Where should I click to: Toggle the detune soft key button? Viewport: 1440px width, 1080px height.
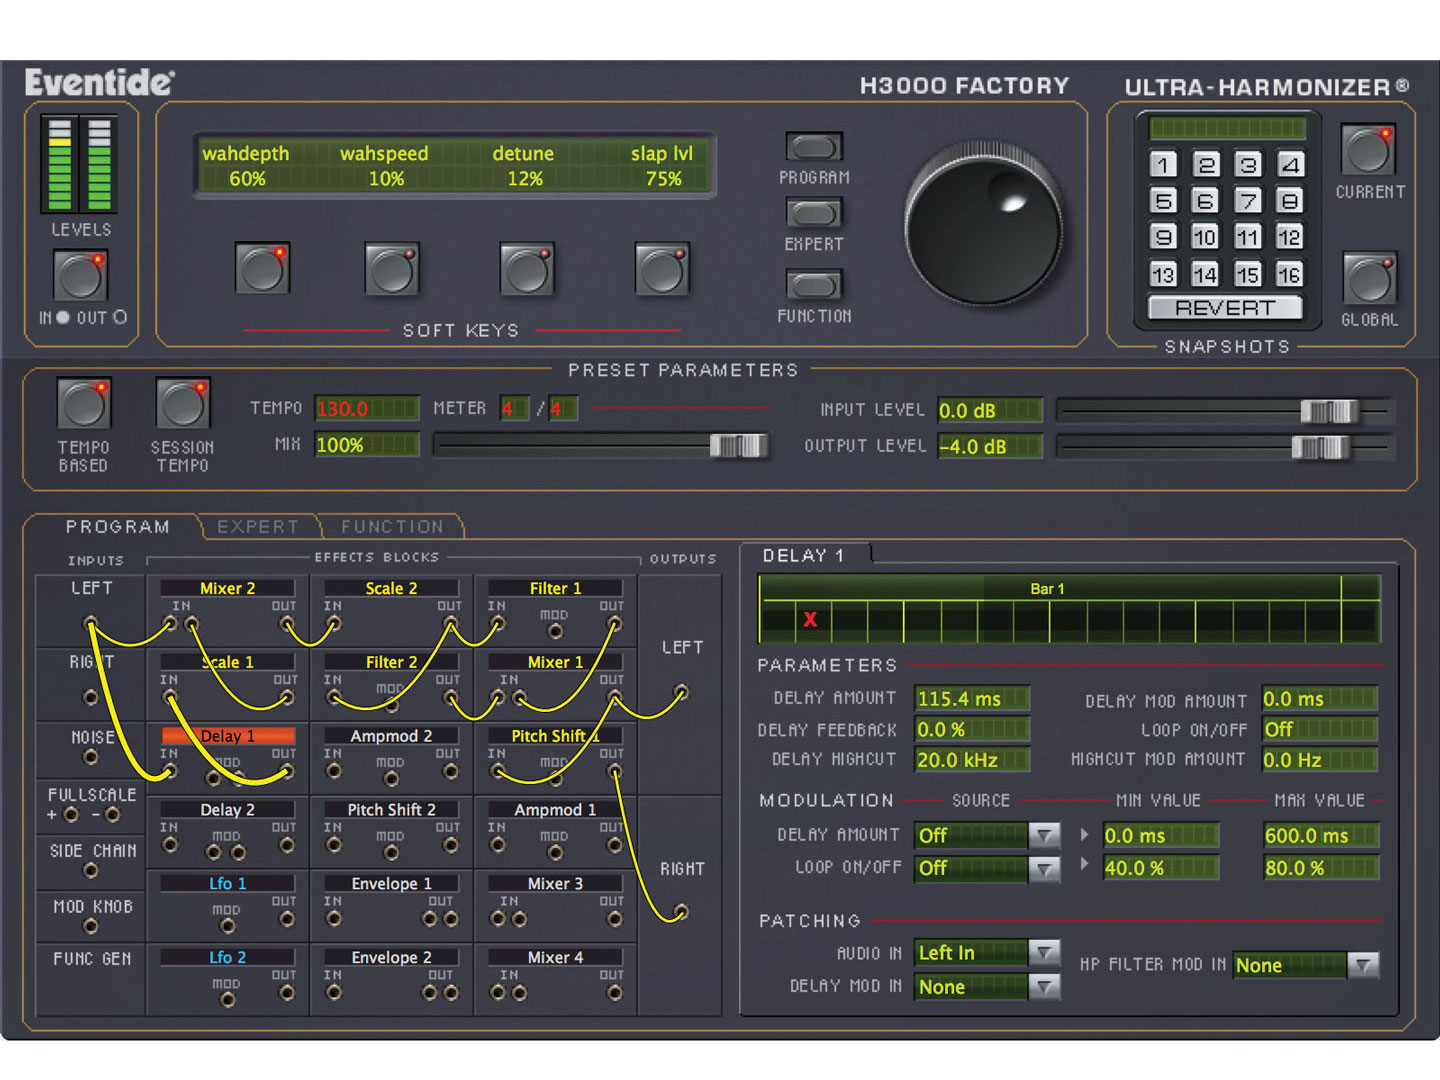[x=527, y=268]
